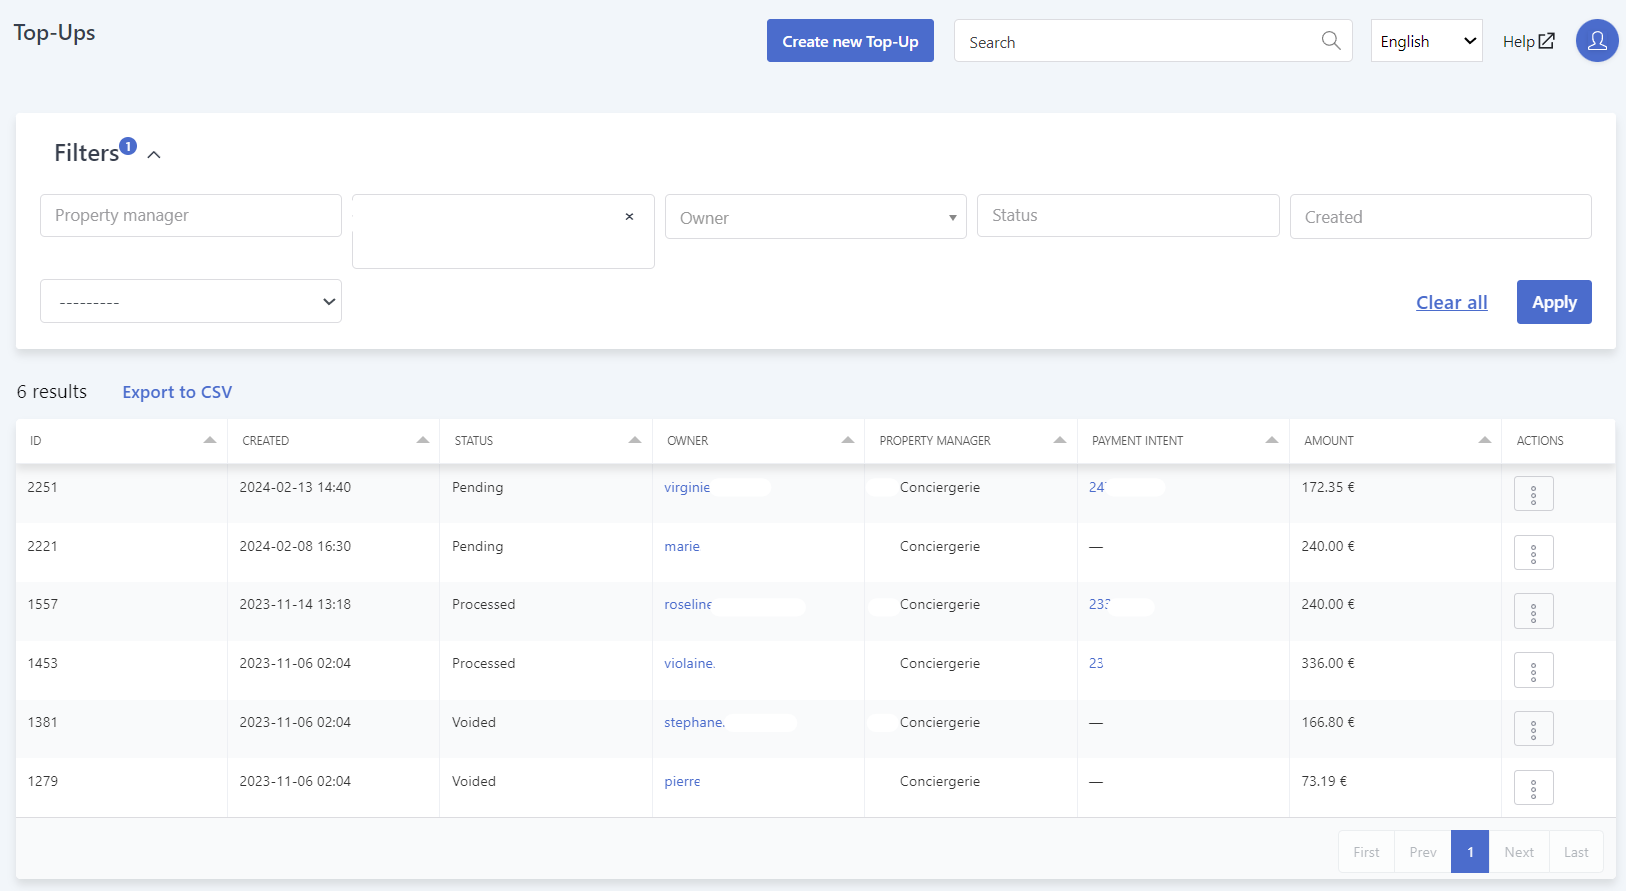Clear the selected filter with x icon

[629, 216]
